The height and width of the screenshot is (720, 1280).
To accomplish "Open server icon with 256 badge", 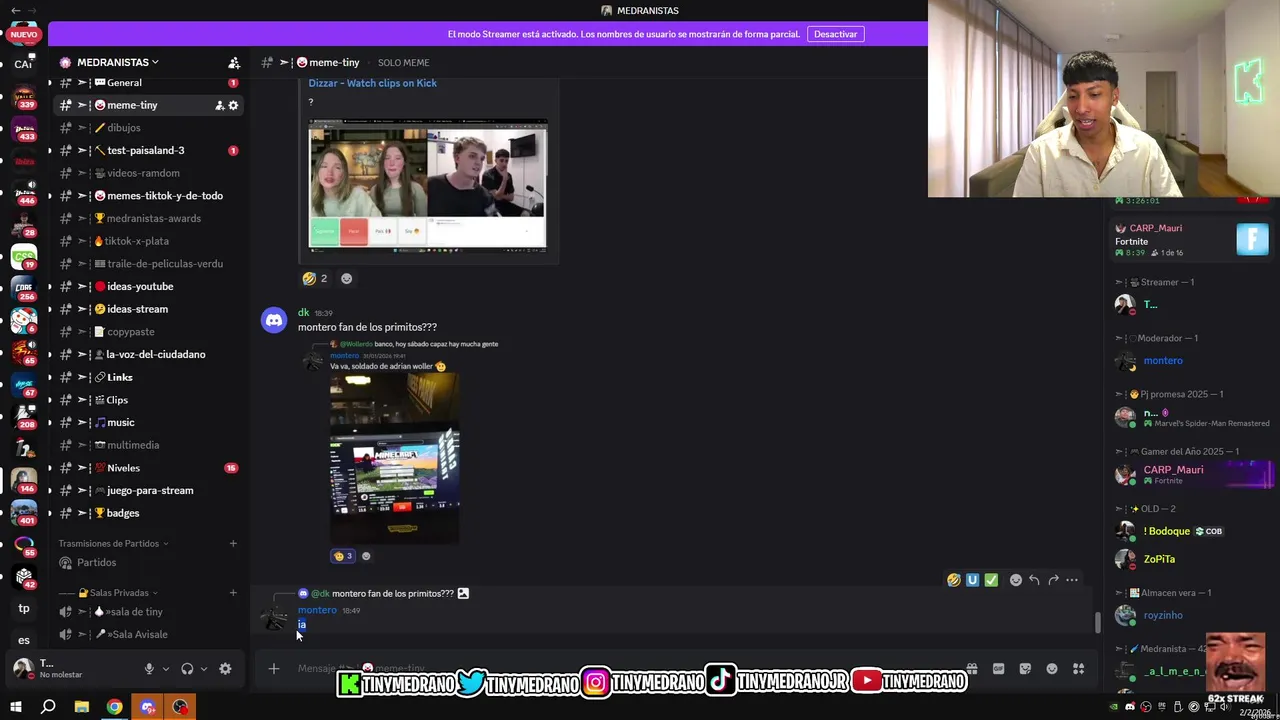I will point(24,290).
